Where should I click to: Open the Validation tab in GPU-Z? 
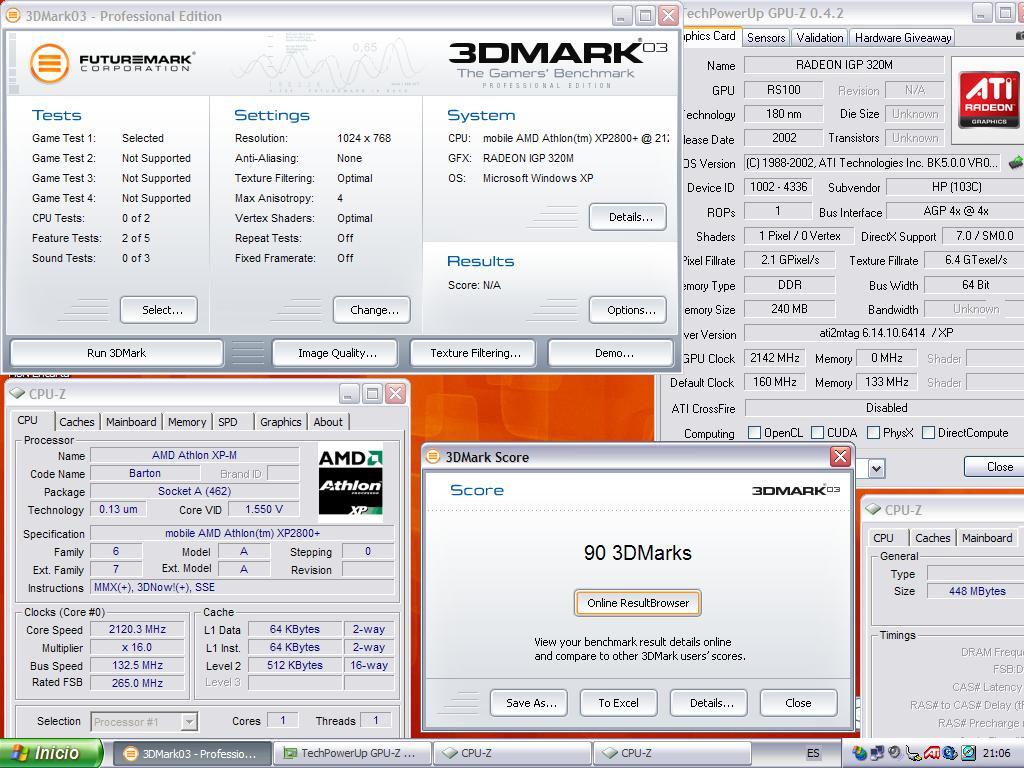tap(820, 38)
